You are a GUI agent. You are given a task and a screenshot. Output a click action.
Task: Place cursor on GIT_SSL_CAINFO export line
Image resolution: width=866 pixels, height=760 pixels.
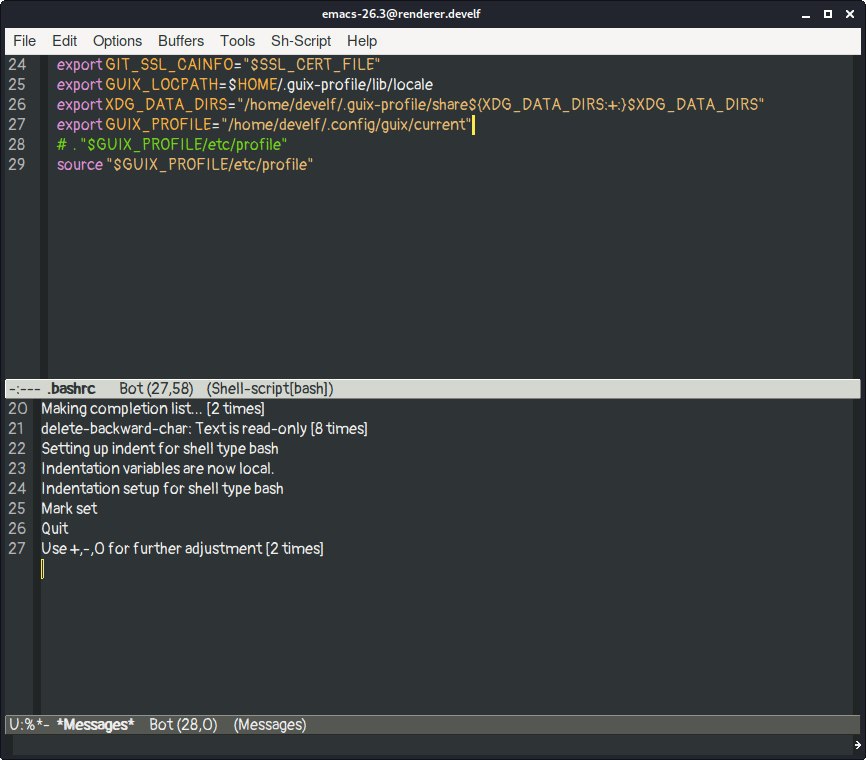pyautogui.click(x=218, y=65)
